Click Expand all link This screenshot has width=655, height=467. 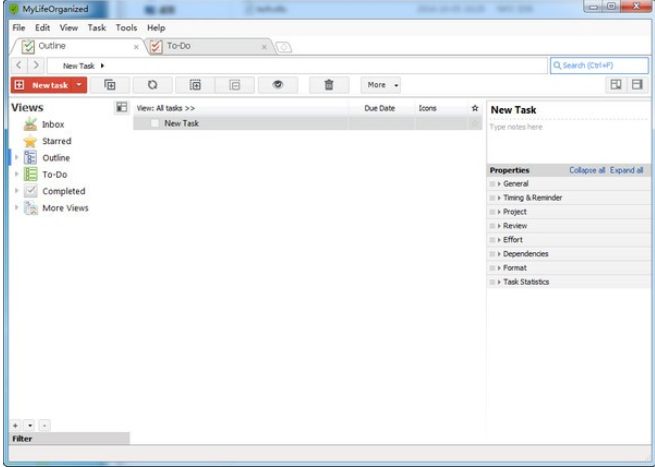pyautogui.click(x=626, y=170)
